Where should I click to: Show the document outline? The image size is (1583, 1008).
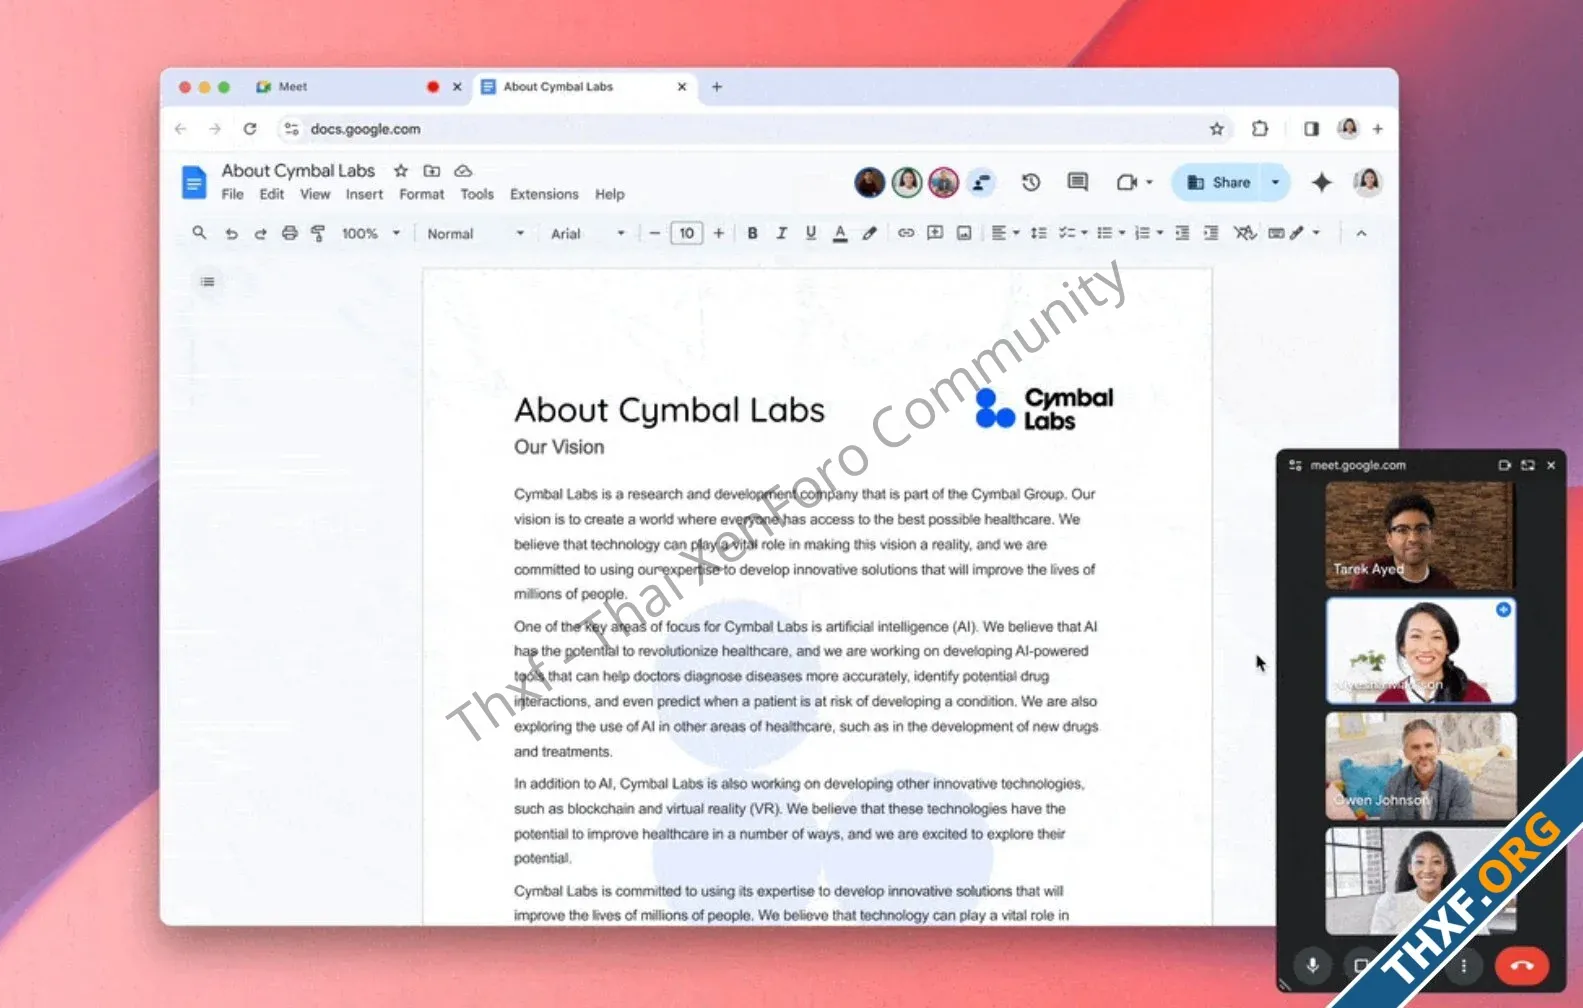pyautogui.click(x=207, y=282)
